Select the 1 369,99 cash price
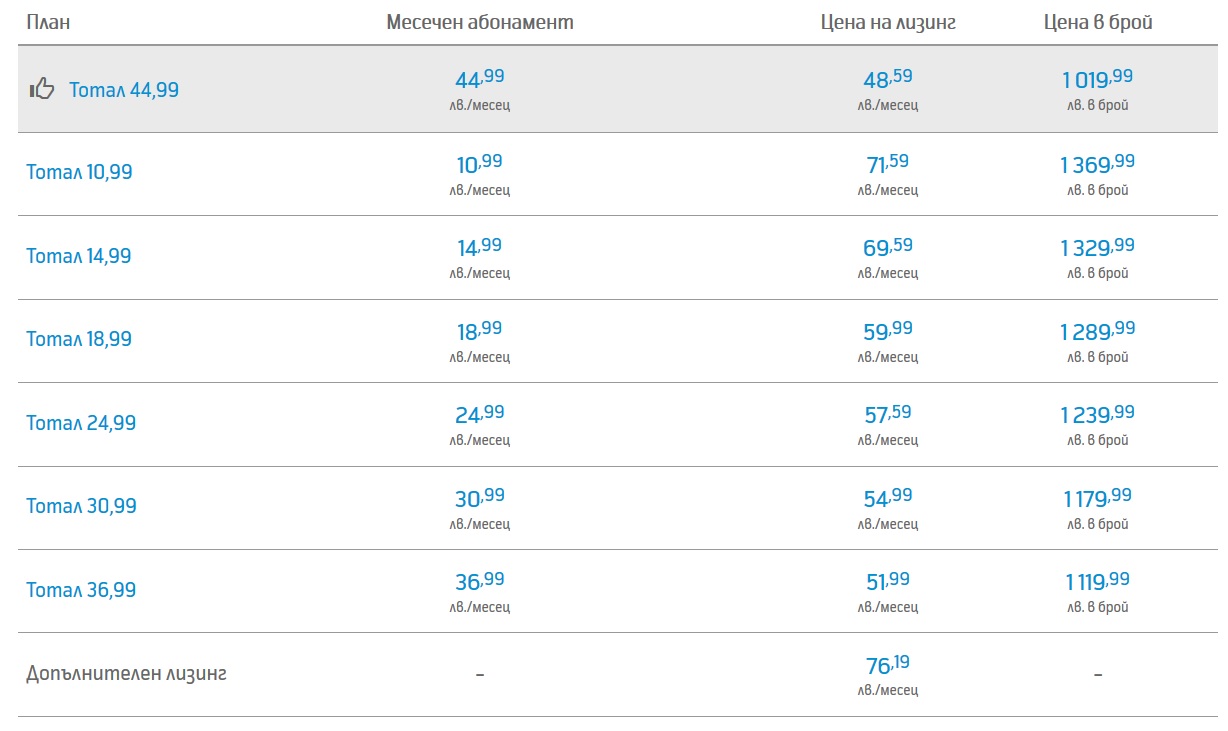Screen dimensions: 1228x731 (x=1098, y=163)
